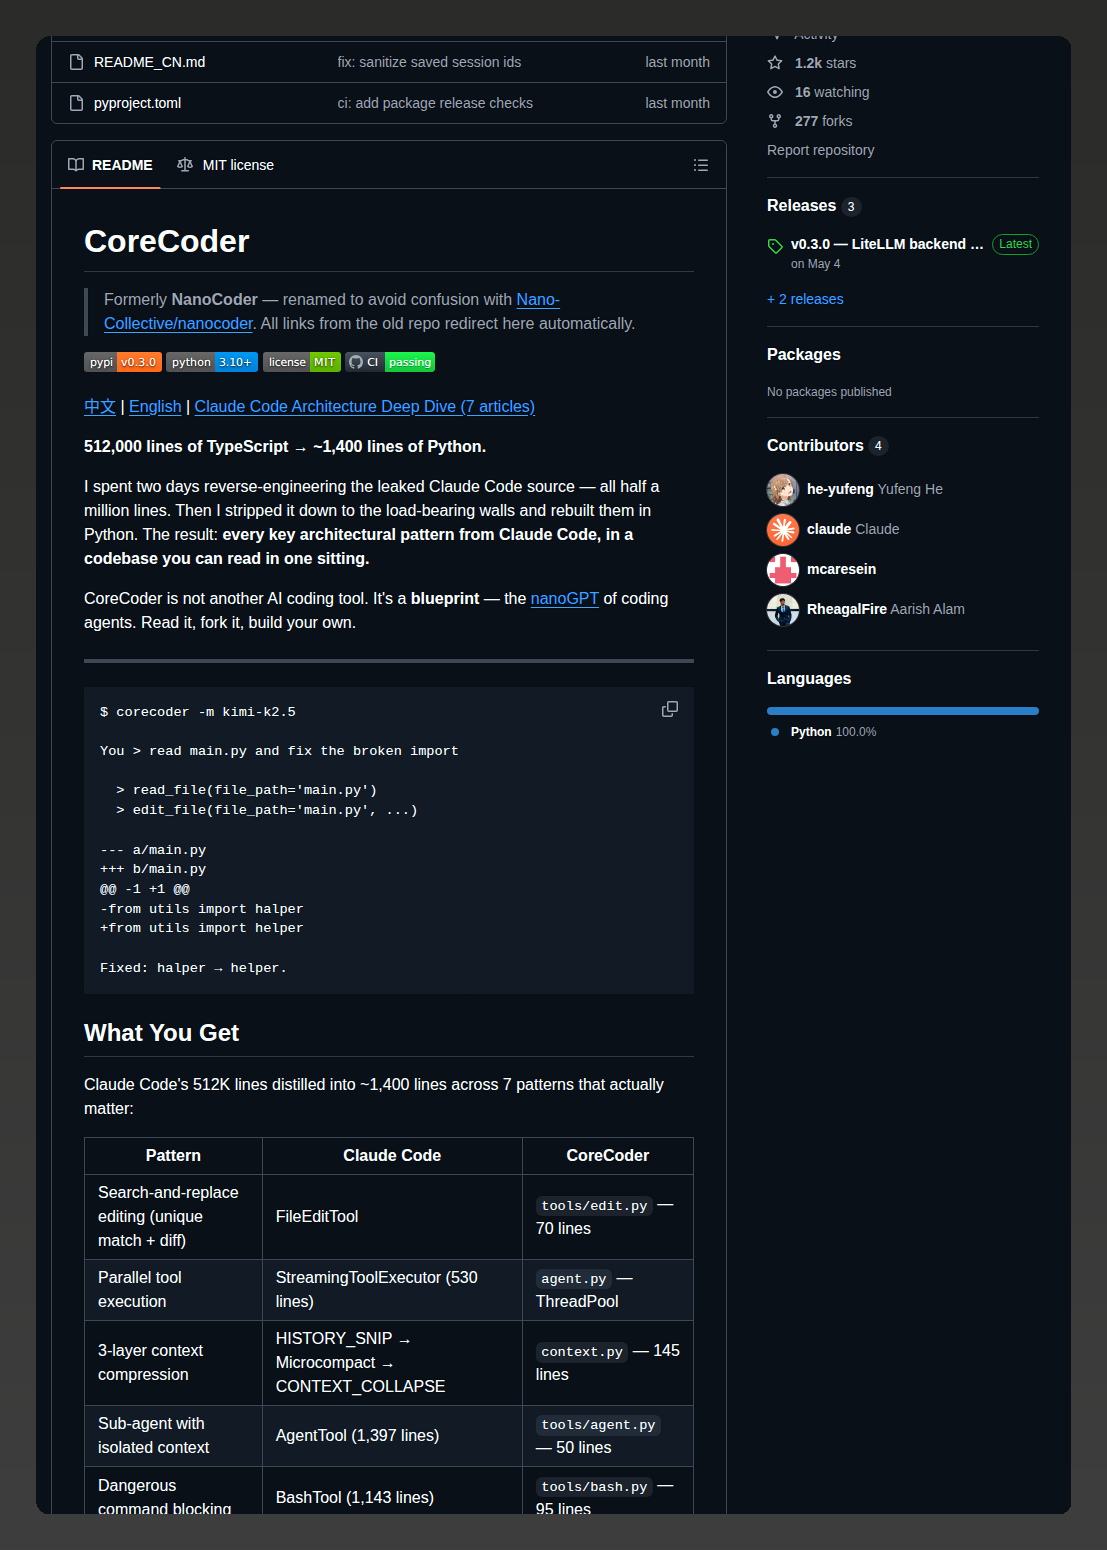Open the 277 forks link
The height and width of the screenshot is (1550, 1107).
point(824,121)
